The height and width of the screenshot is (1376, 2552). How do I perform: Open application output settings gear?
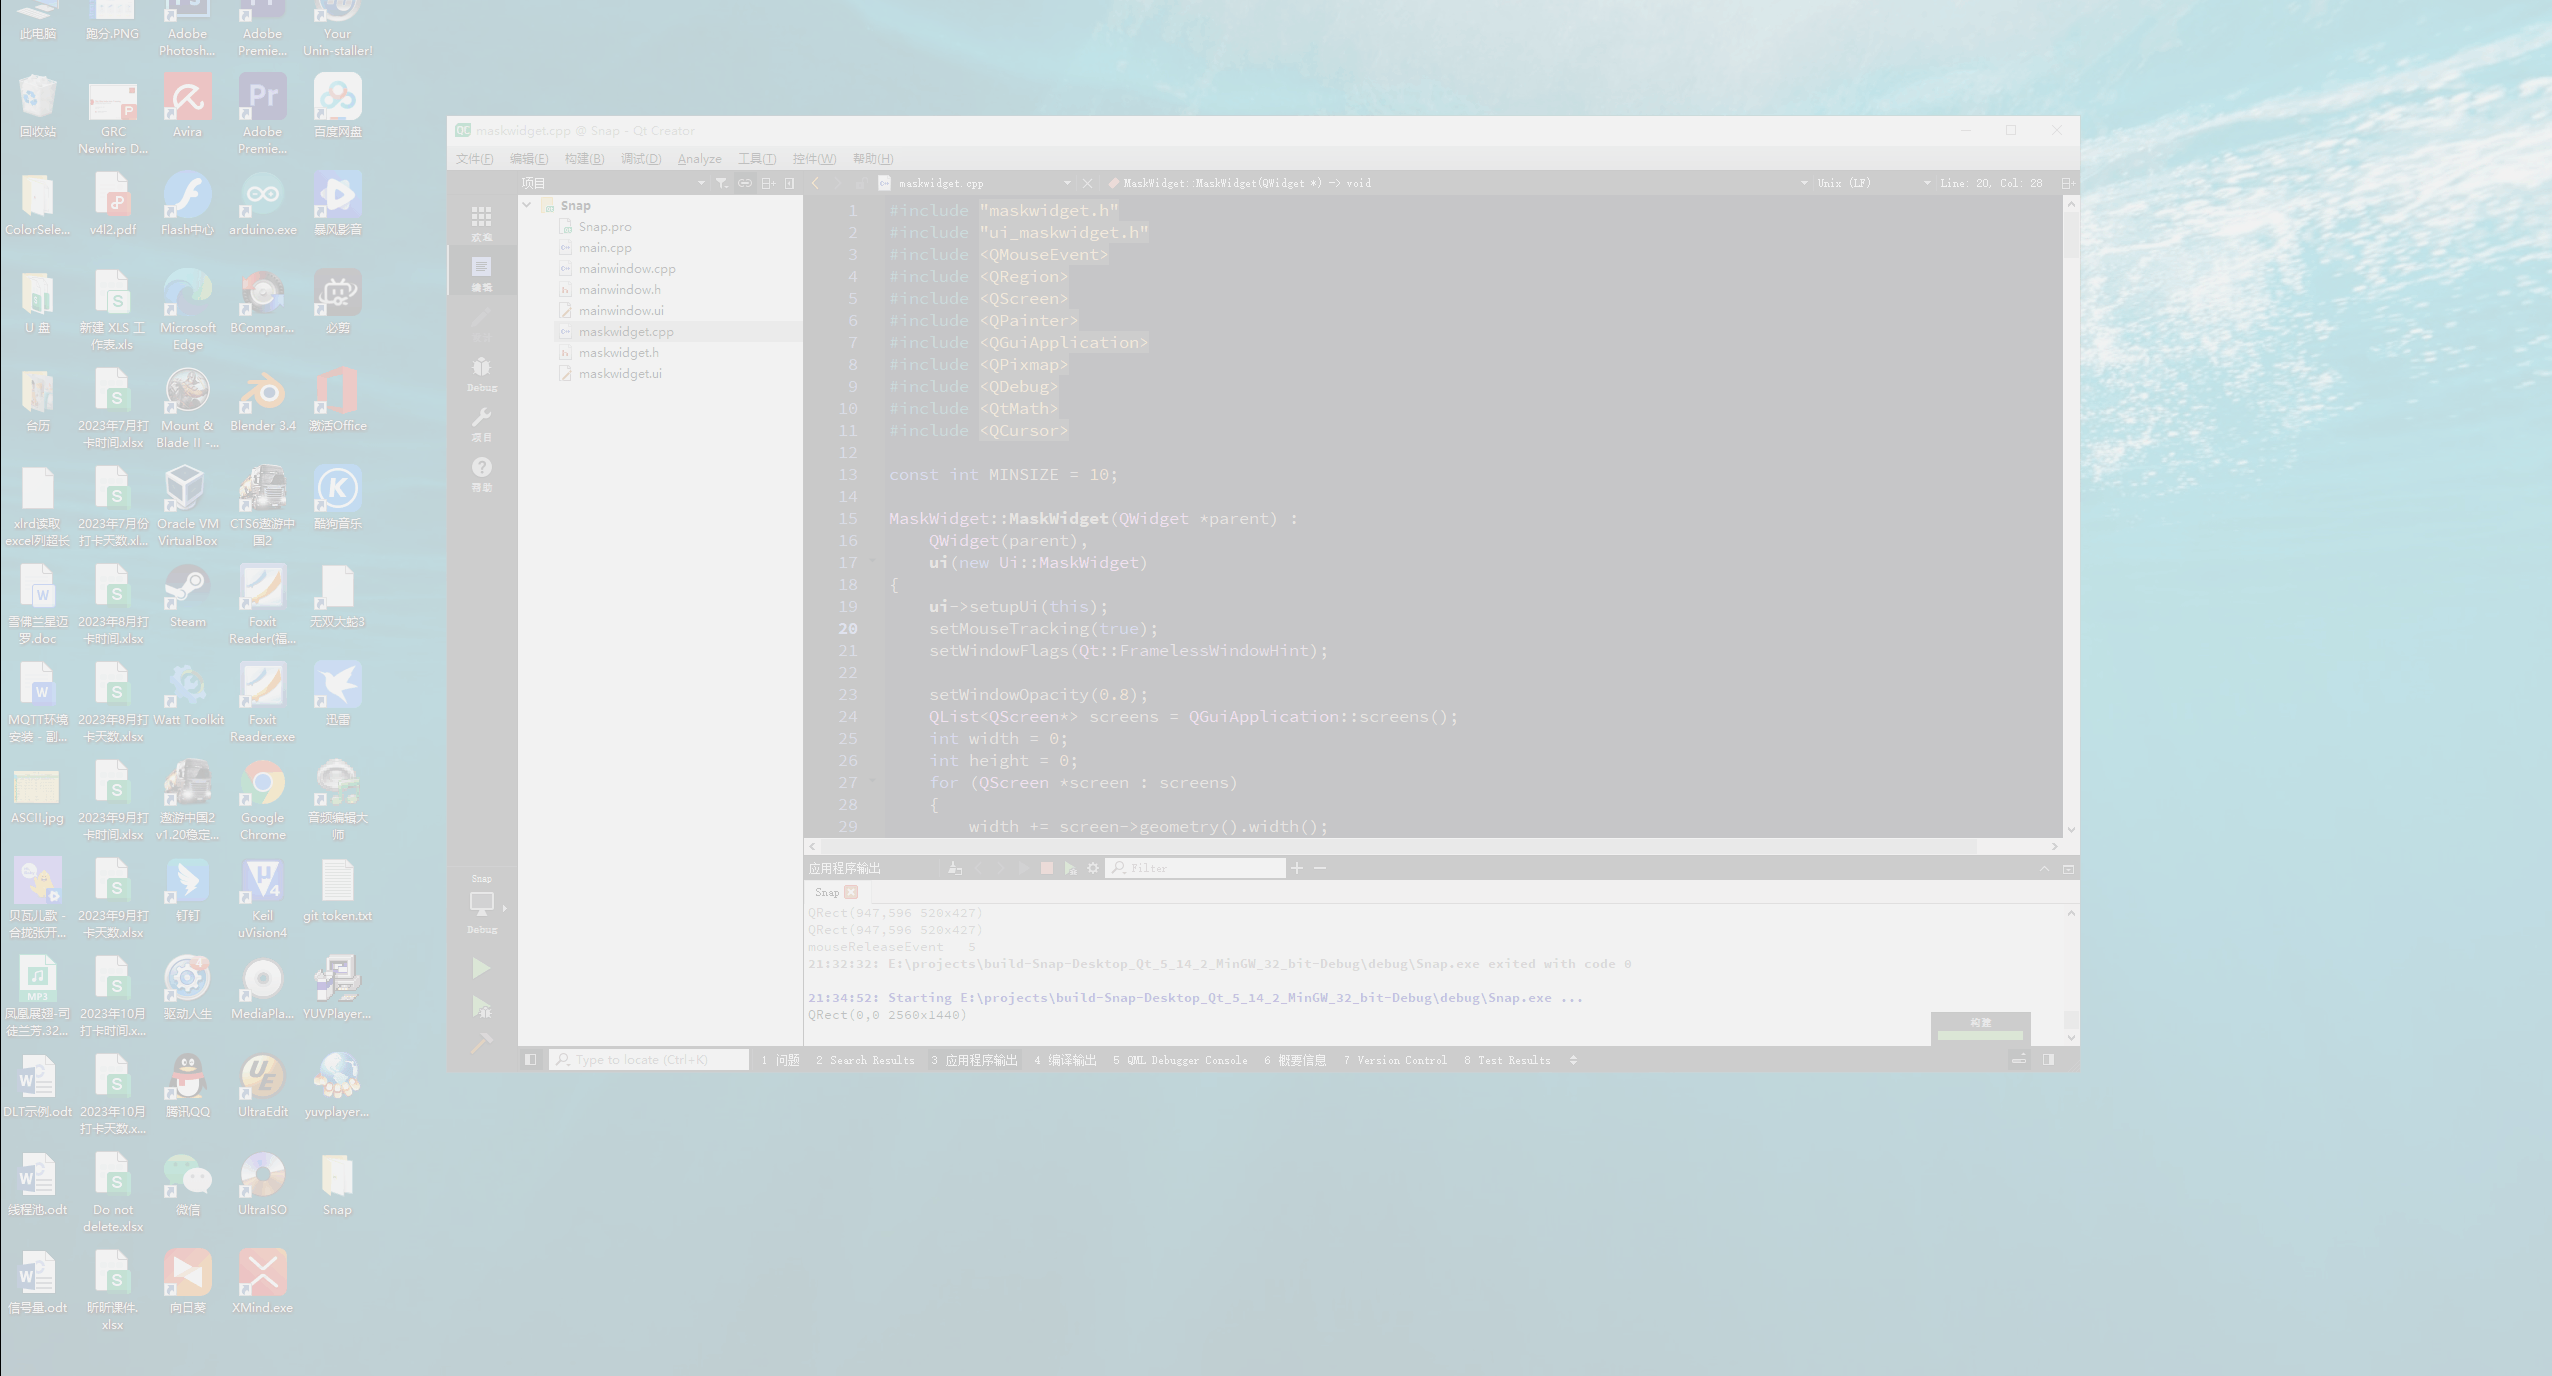(1092, 868)
